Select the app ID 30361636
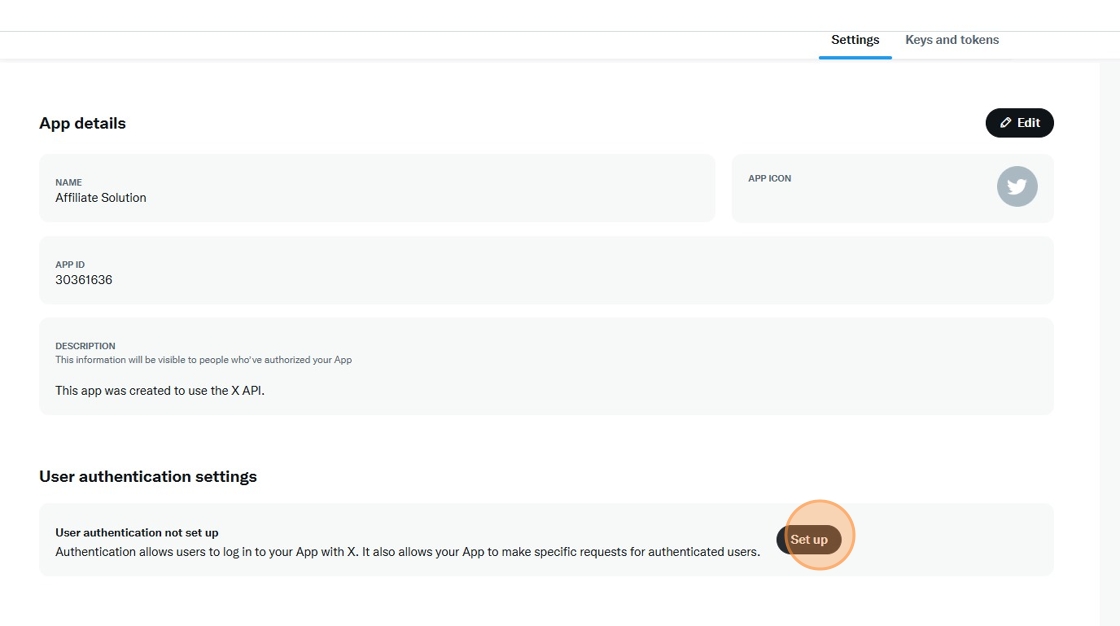 pyautogui.click(x=84, y=280)
